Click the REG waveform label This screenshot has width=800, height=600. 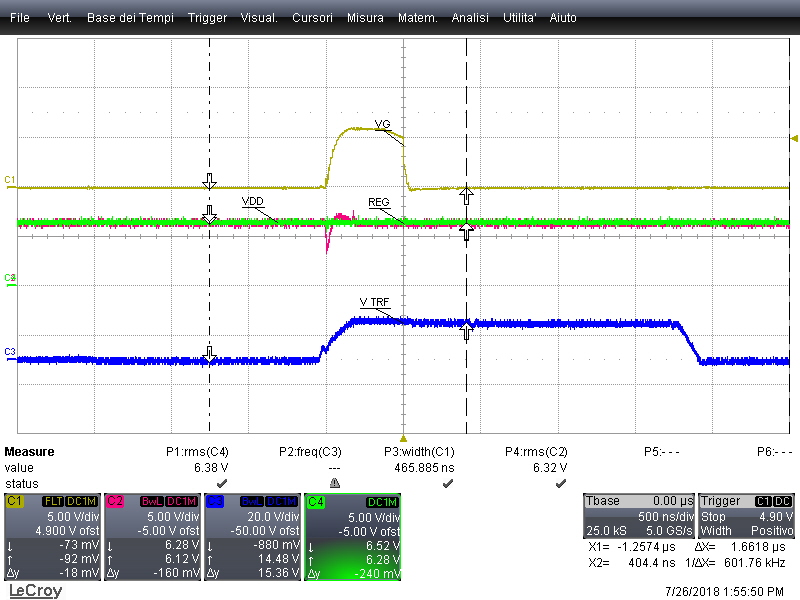(x=379, y=202)
